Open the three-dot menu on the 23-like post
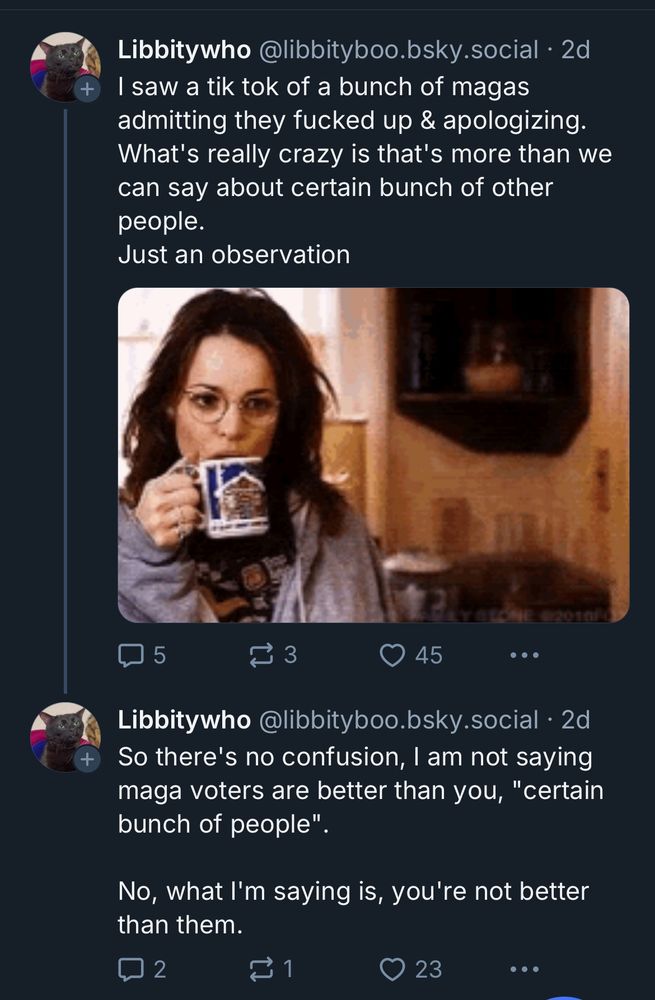The height and width of the screenshot is (1000, 655). [524, 969]
